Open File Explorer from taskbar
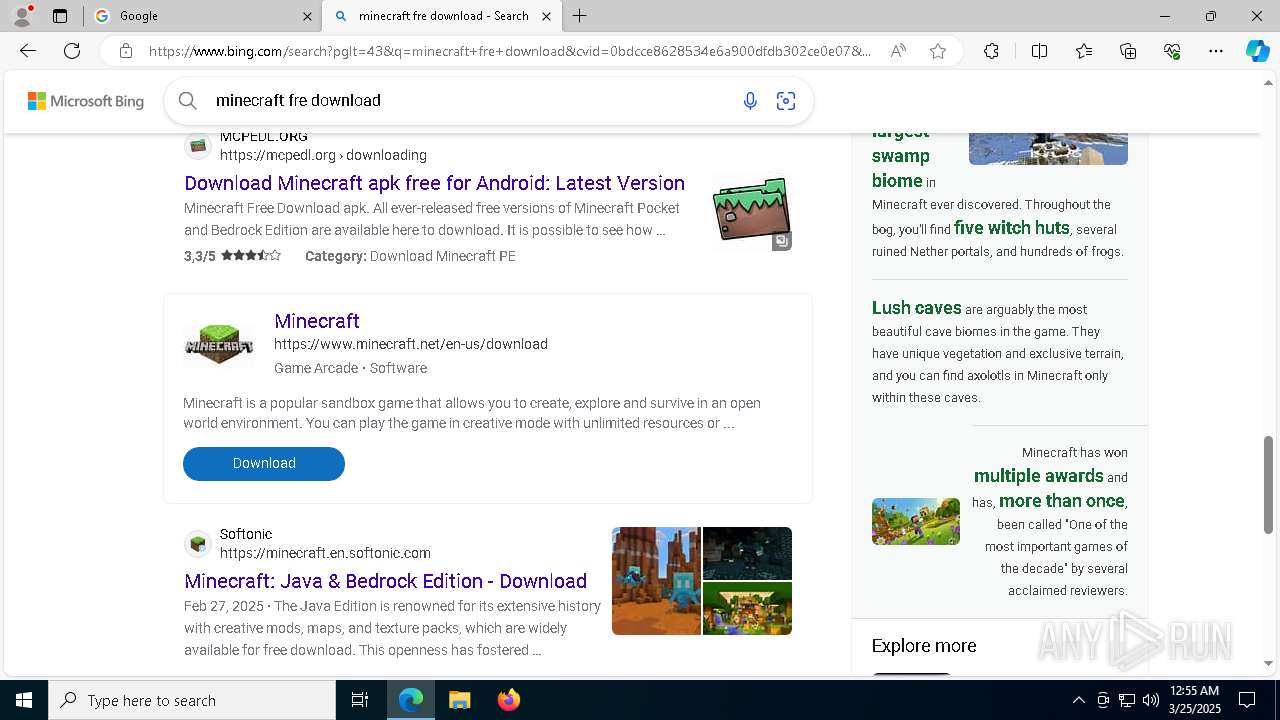The height and width of the screenshot is (720, 1280). (459, 700)
